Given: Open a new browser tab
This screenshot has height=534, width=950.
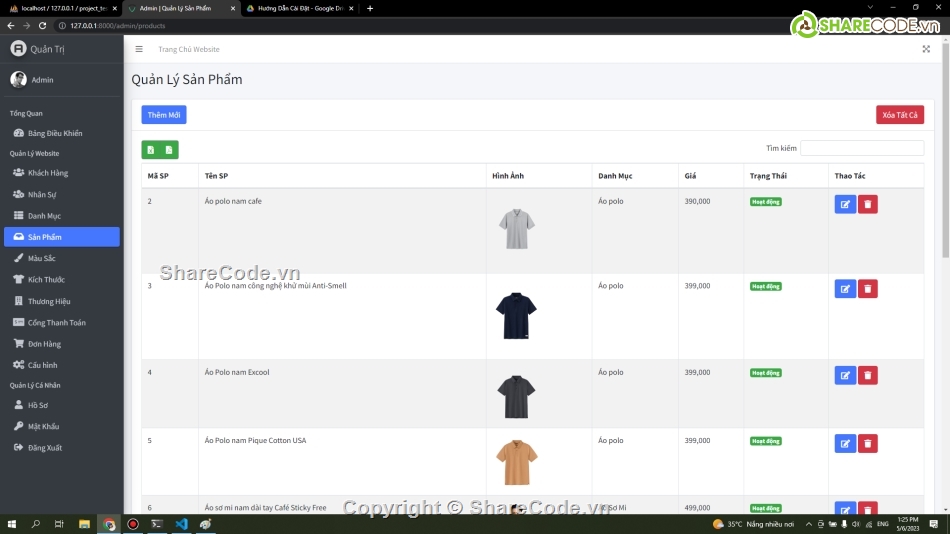Looking at the screenshot, I should [x=370, y=8].
